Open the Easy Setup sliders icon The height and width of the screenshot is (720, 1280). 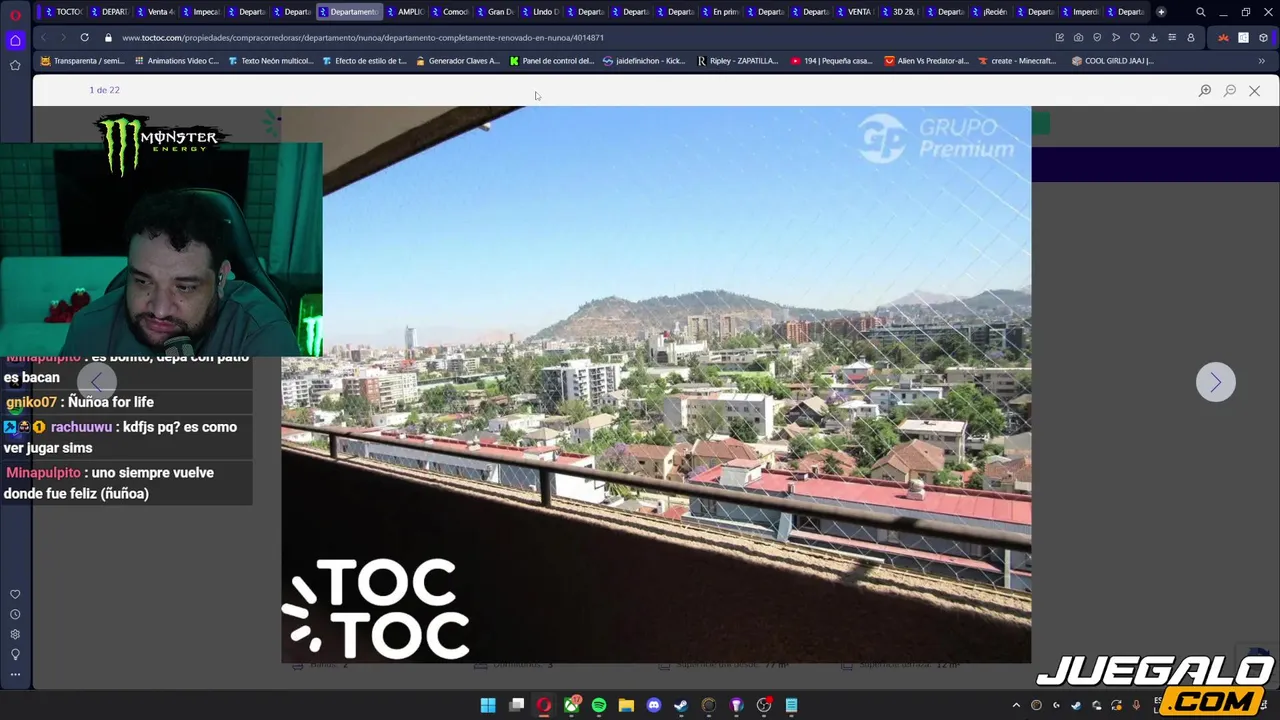(1172, 37)
